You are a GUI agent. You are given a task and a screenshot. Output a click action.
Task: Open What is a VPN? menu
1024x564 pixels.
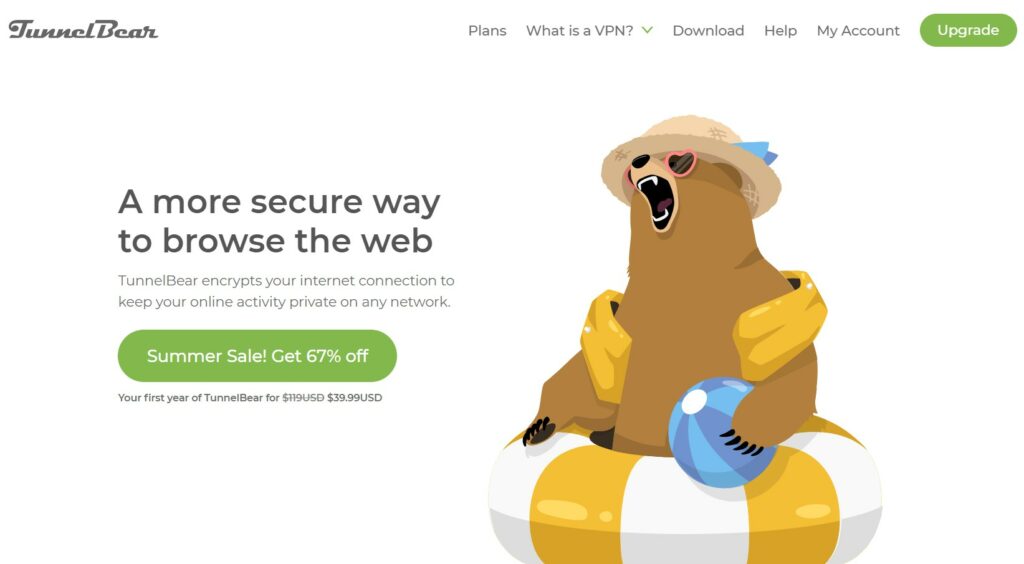(x=580, y=31)
